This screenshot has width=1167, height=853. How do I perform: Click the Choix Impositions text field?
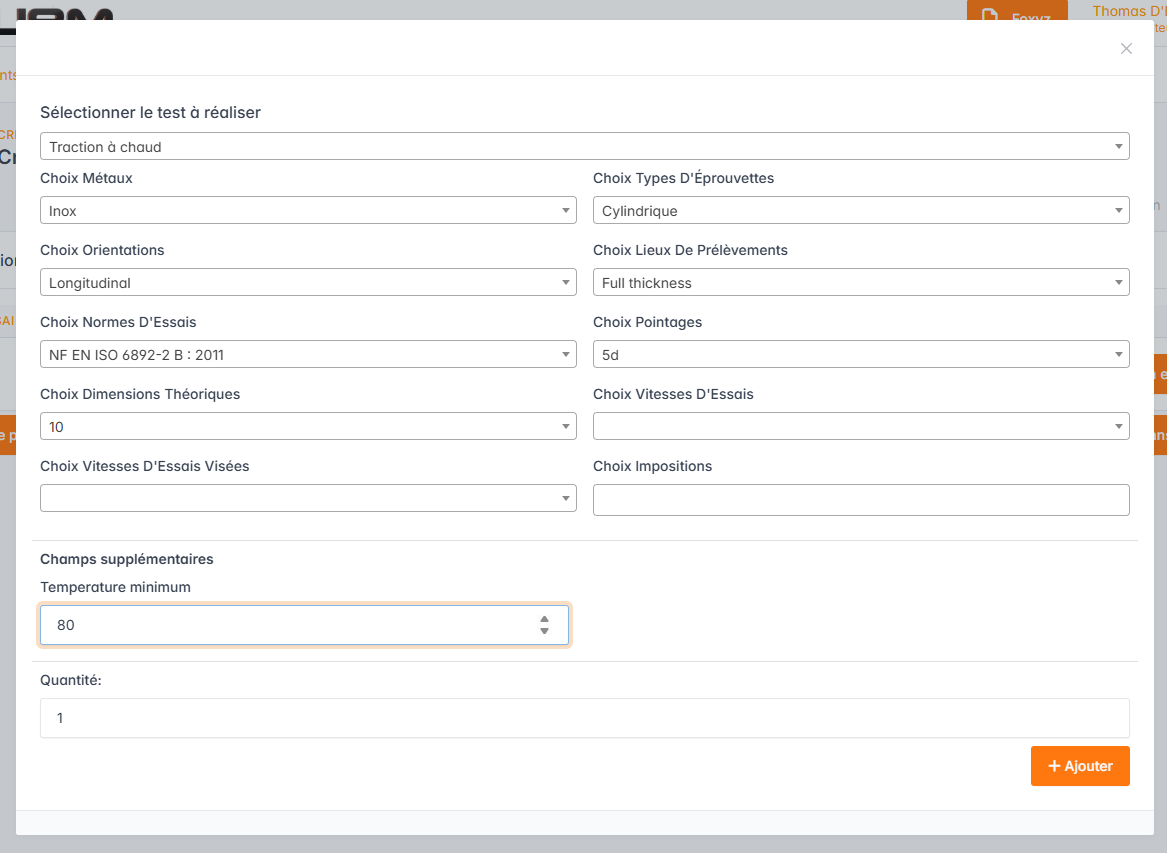[860, 500]
